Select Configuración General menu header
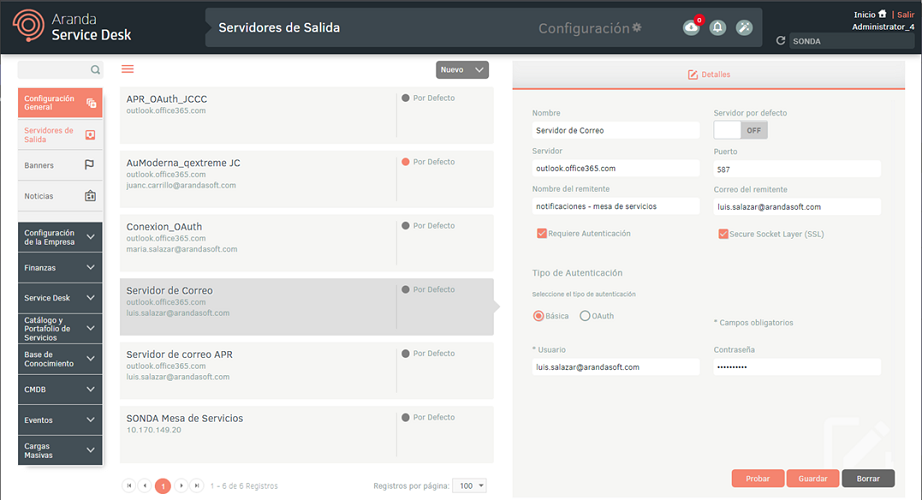The image size is (922, 500). tap(60, 103)
